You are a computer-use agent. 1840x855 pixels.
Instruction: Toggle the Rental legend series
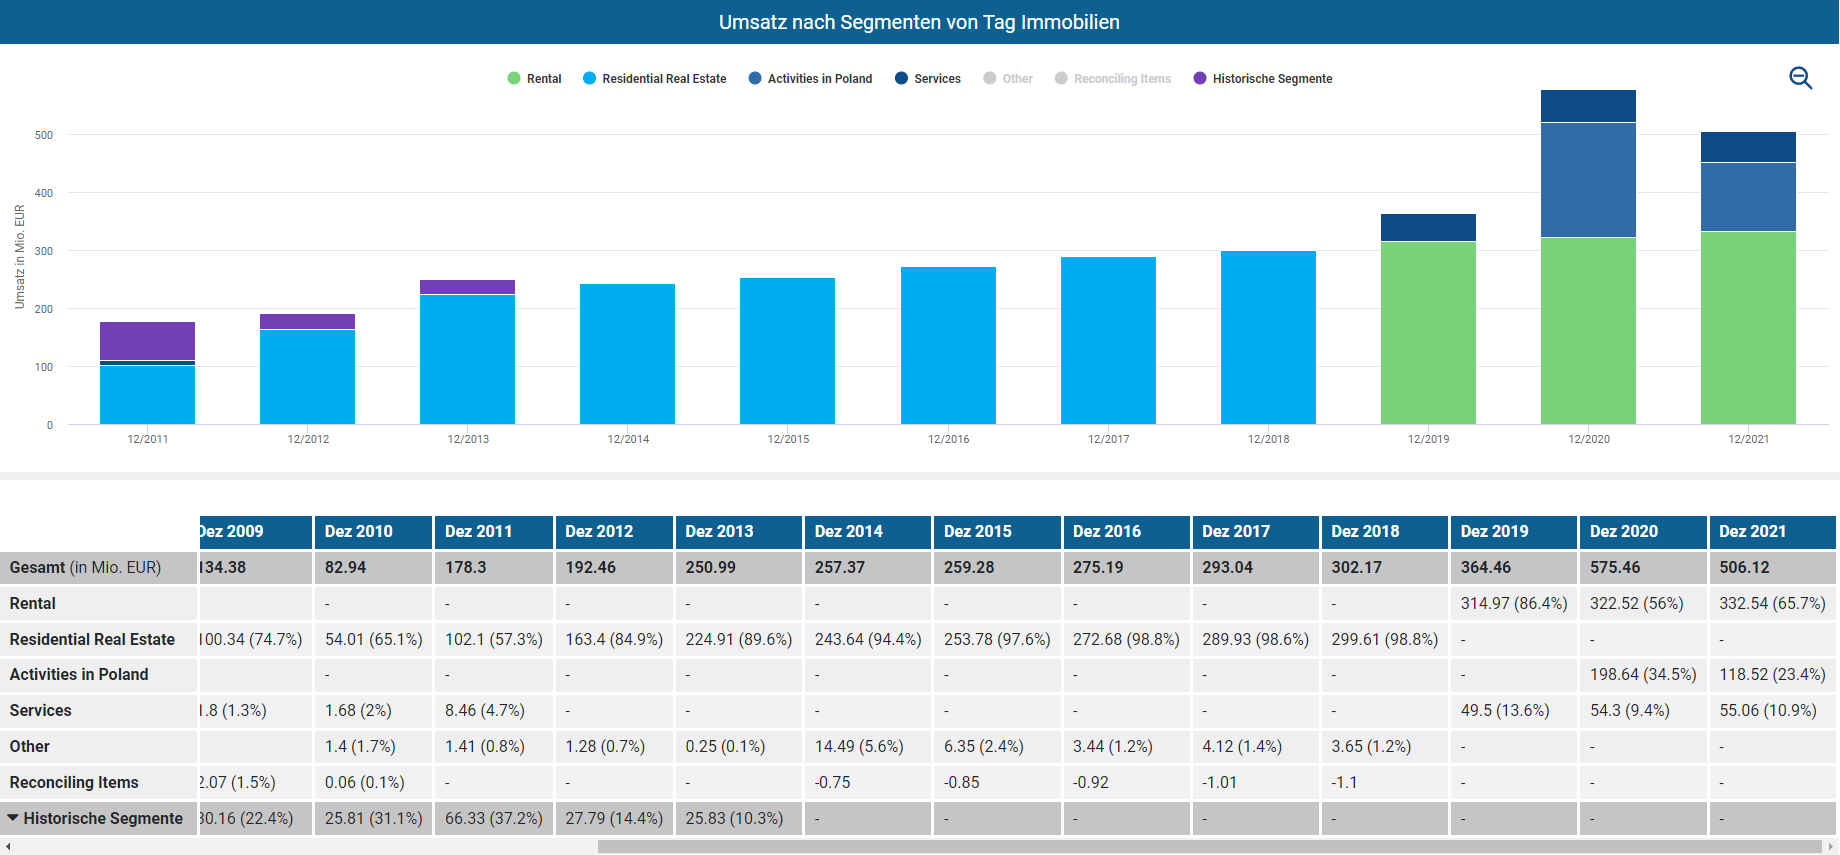click(534, 79)
